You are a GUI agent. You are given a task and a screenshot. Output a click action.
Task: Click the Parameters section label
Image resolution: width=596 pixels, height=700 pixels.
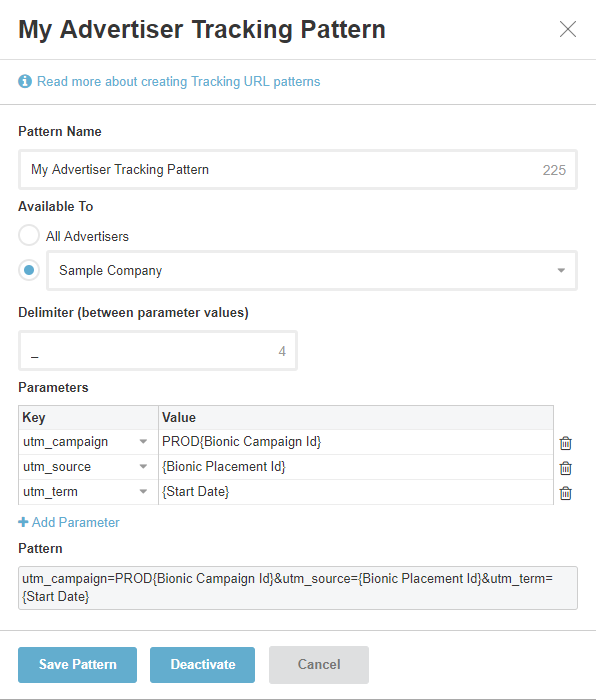pos(53,388)
